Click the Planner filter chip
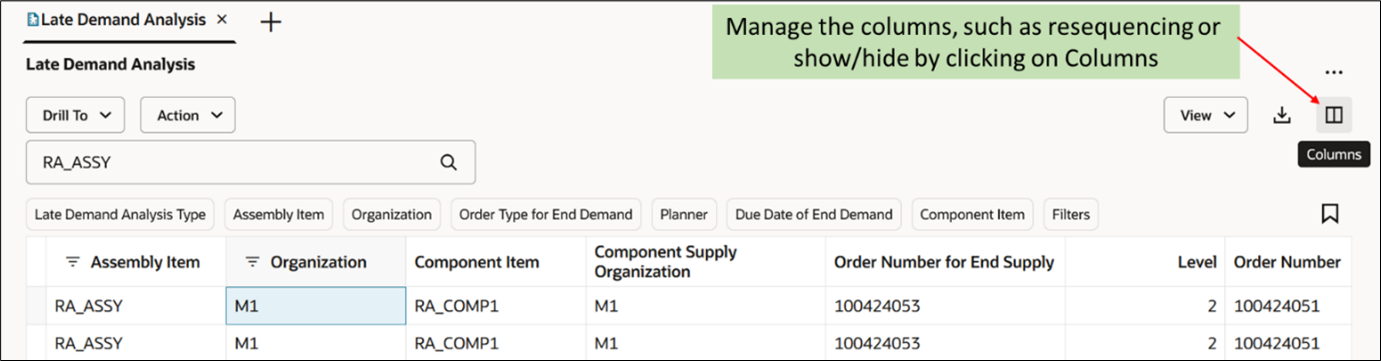This screenshot has width=1381, height=361. pyautogui.click(x=685, y=214)
